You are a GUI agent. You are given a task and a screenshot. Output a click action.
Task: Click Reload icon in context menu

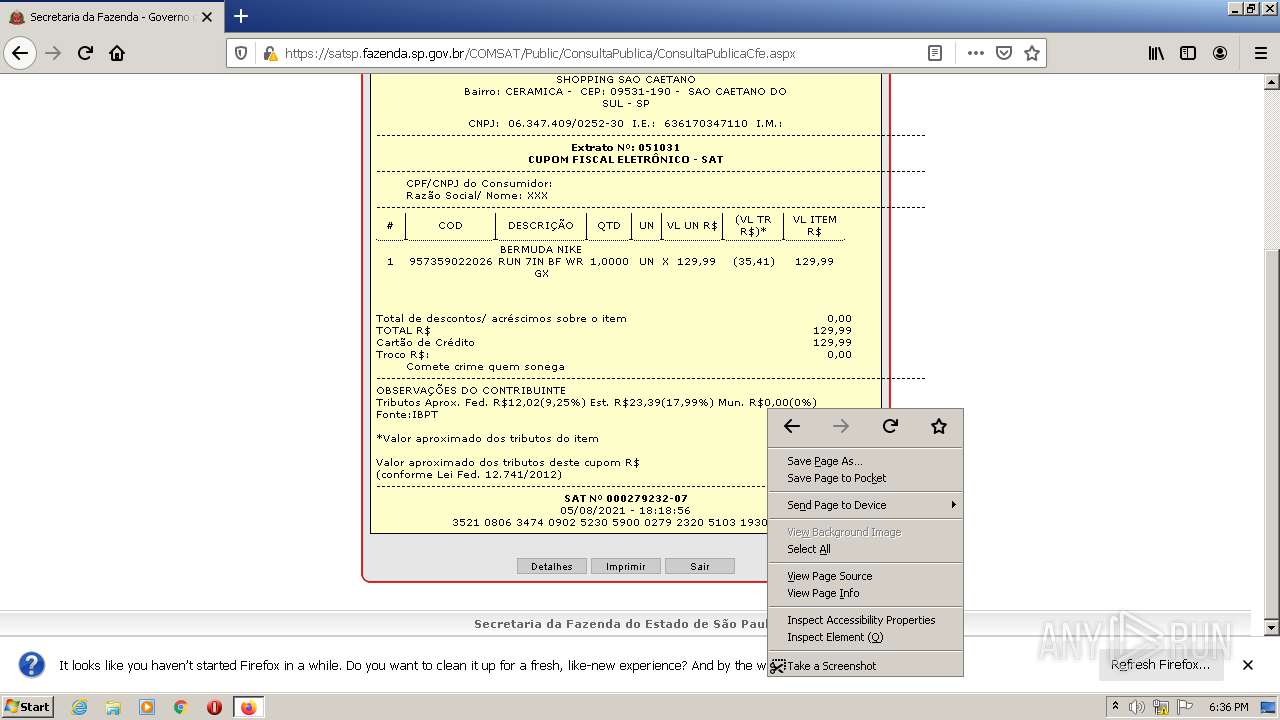click(890, 426)
